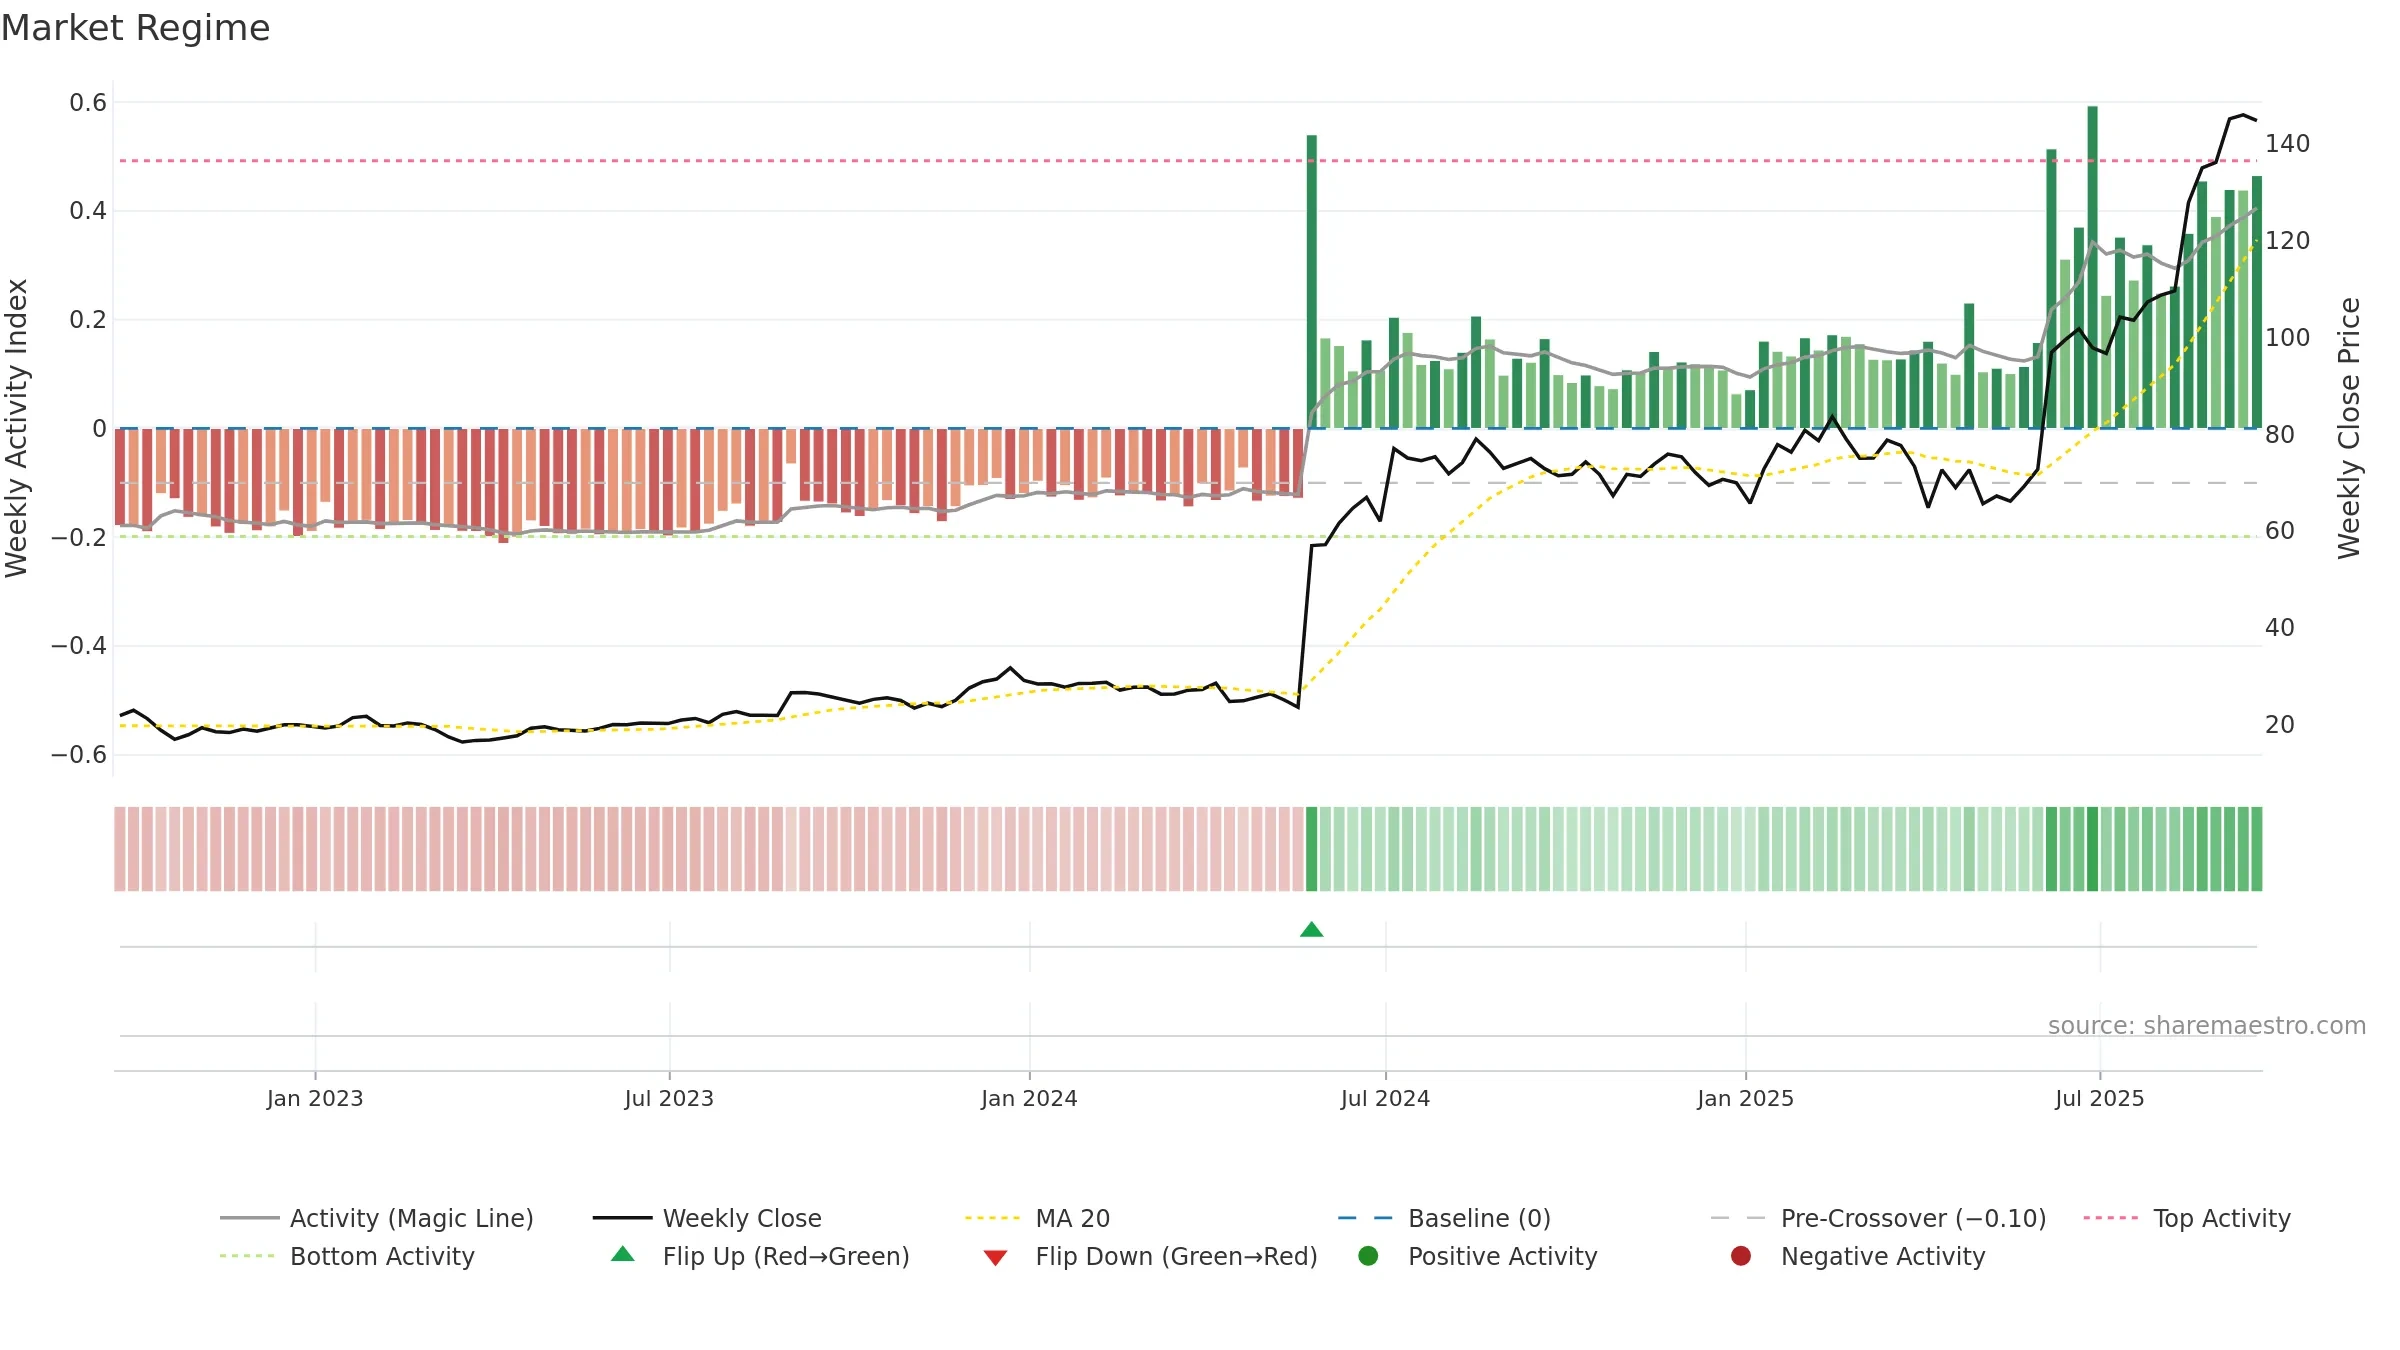The width and height of the screenshot is (2400, 1350).
Task: Toggle the Bottom Activity legend entry
Action: click(x=347, y=1256)
